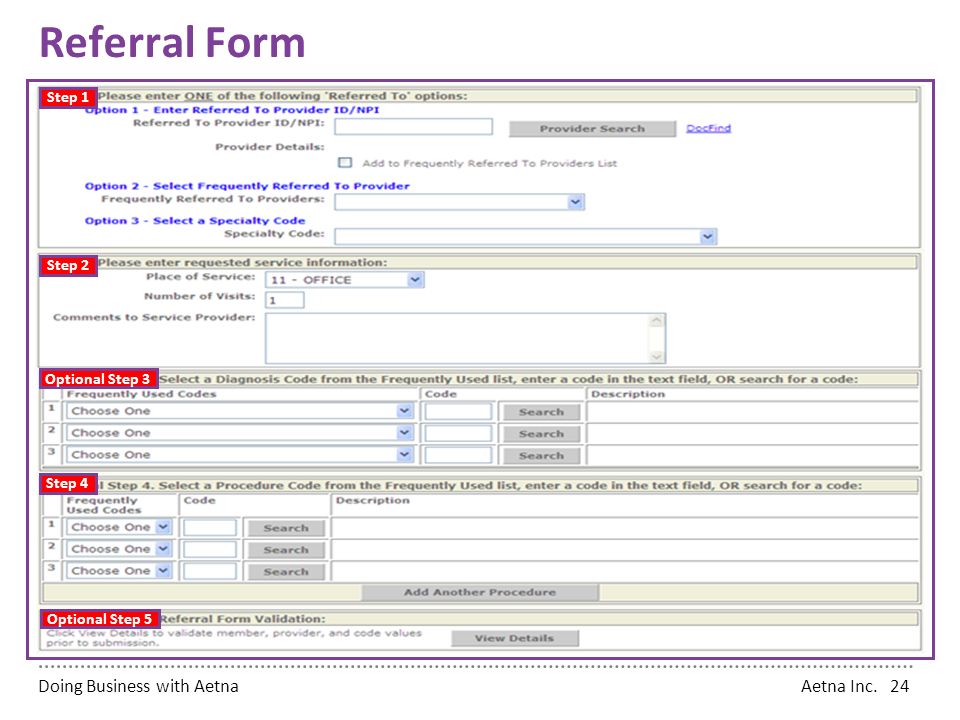Check Add to Frequently Referred To Providers List
Screen dimensions: 960x720
click(345, 162)
